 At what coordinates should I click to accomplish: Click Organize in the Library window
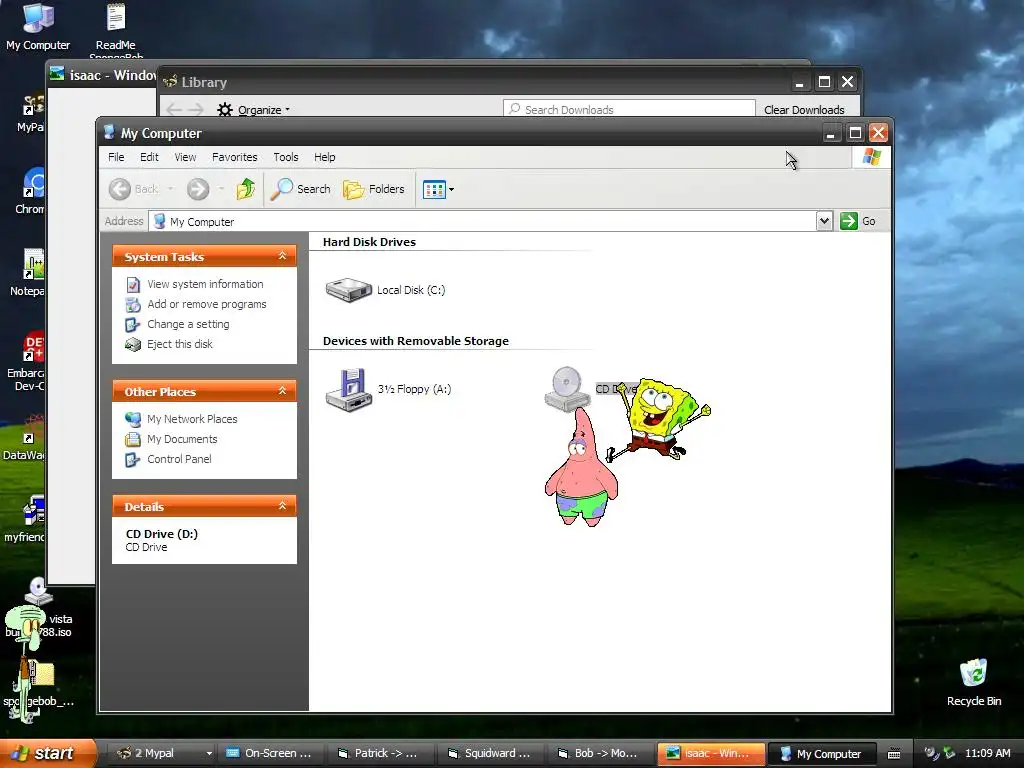[253, 110]
